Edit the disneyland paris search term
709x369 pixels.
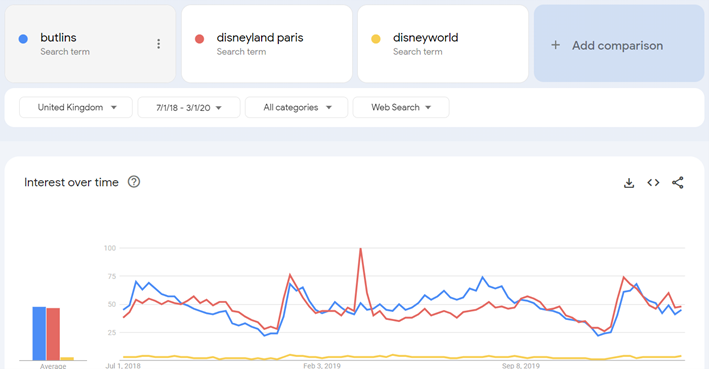click(267, 44)
